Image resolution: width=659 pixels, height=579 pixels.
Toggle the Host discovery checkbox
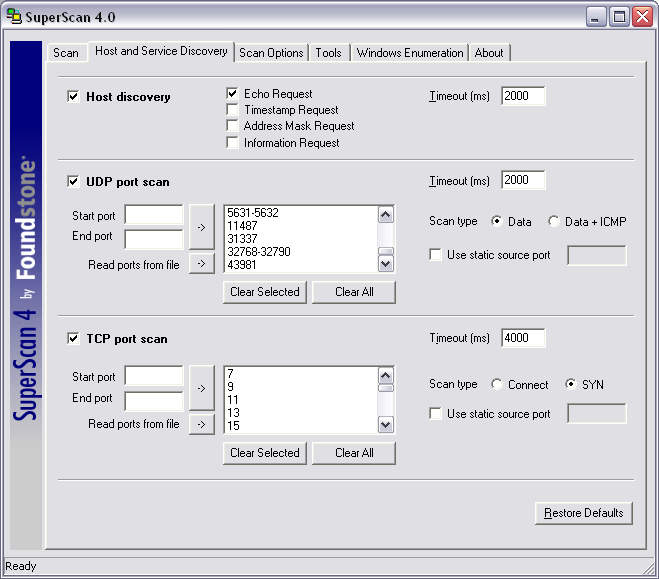(x=73, y=97)
